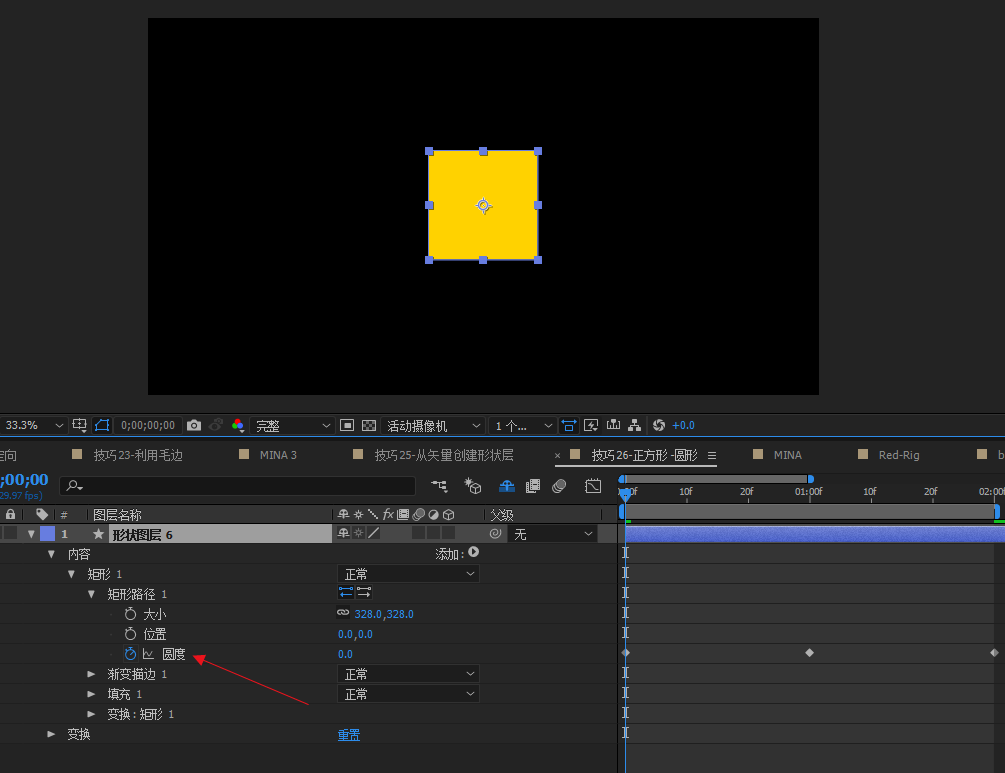Toggle the constrain proportions link icon
The image size is (1005, 773).
[344, 613]
